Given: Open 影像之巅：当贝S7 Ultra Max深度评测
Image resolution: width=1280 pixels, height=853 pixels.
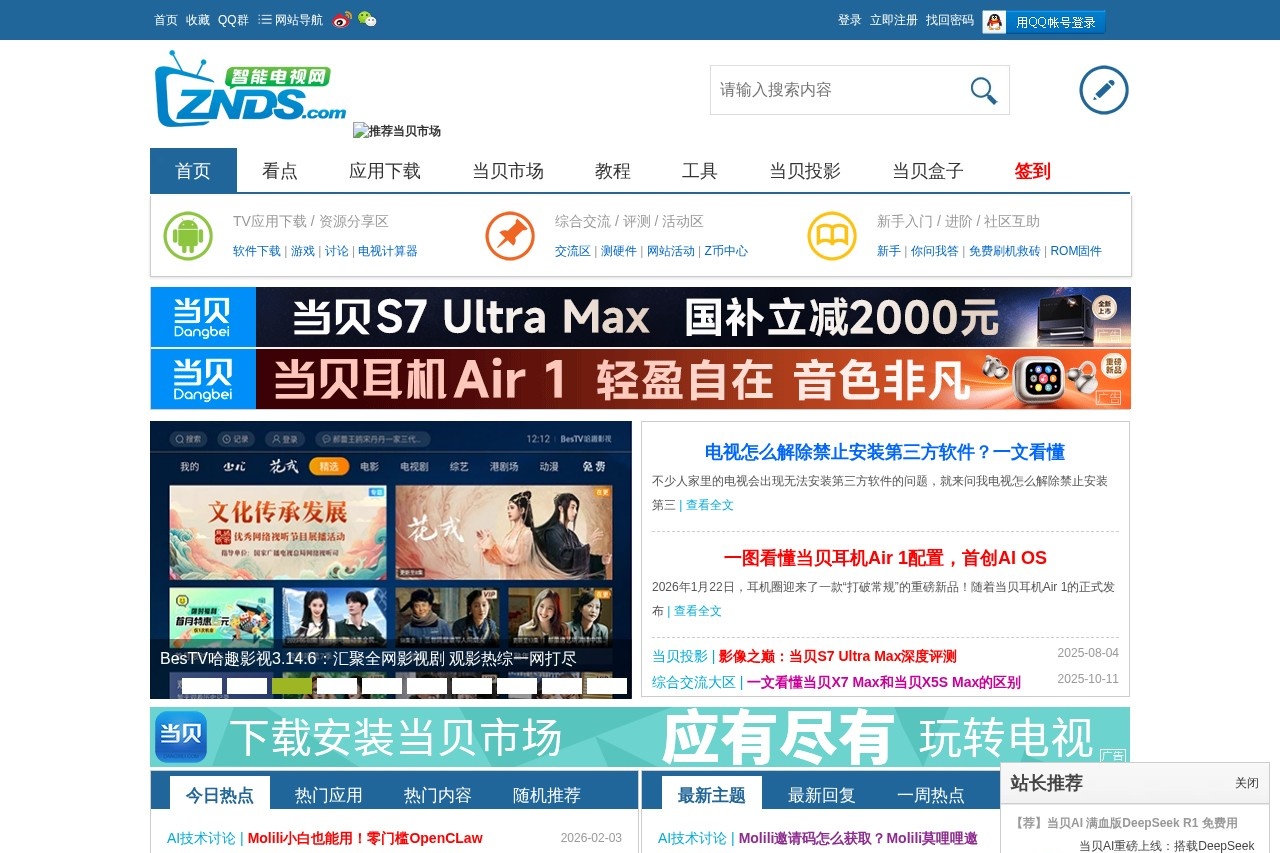Looking at the screenshot, I should tap(838, 657).
